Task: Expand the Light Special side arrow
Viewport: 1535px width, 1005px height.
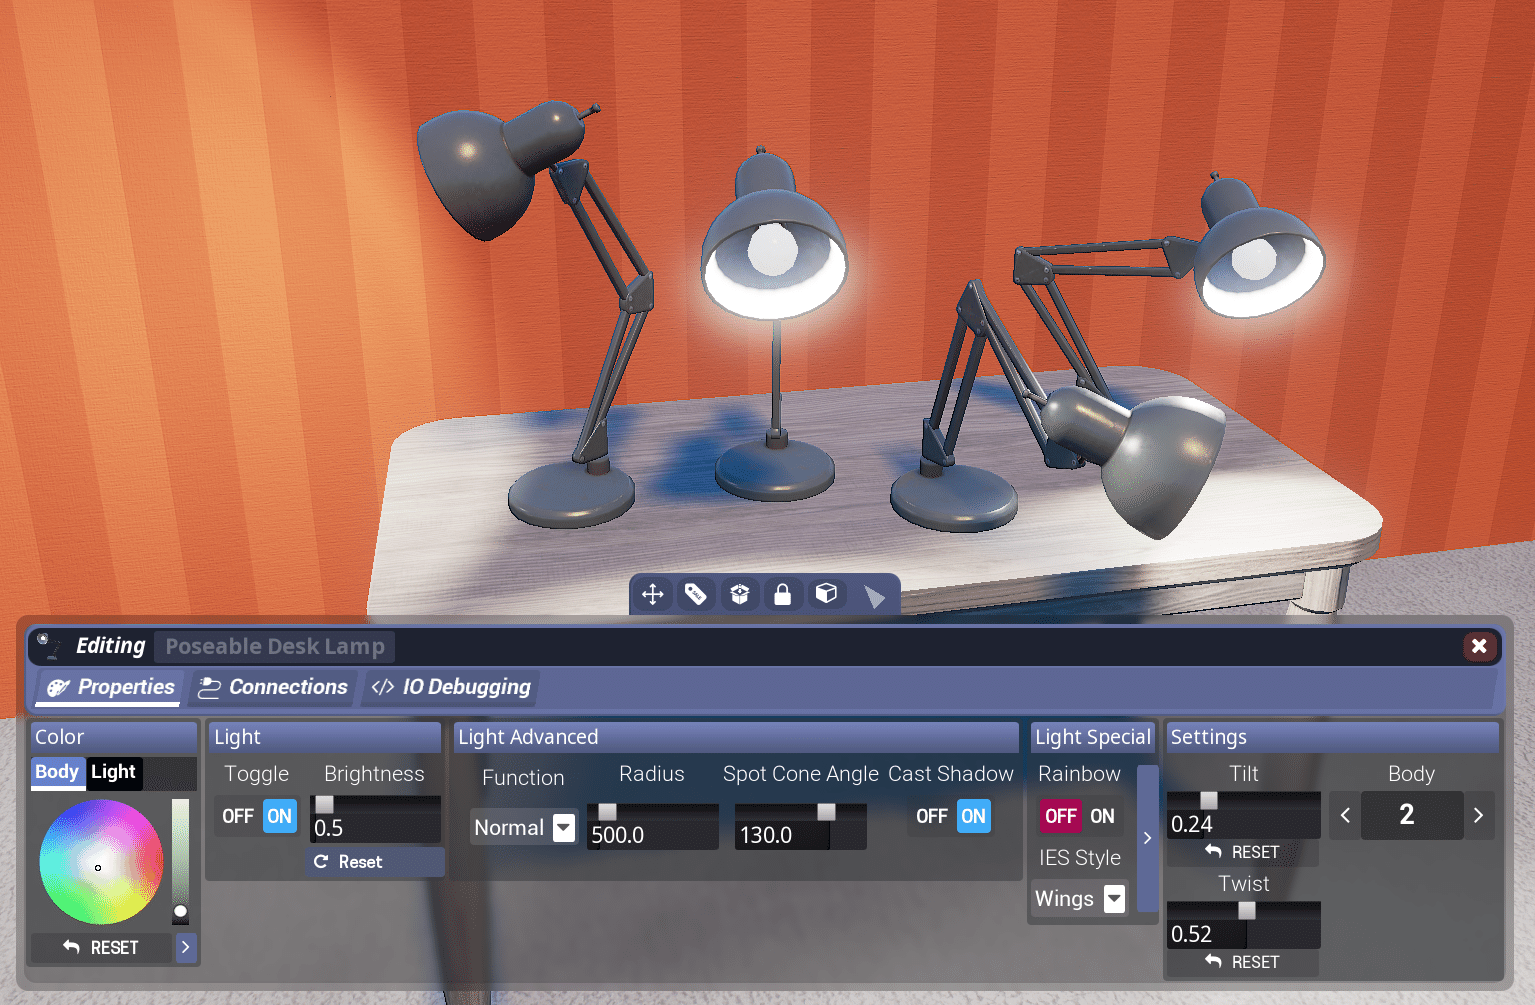Action: 1147,838
